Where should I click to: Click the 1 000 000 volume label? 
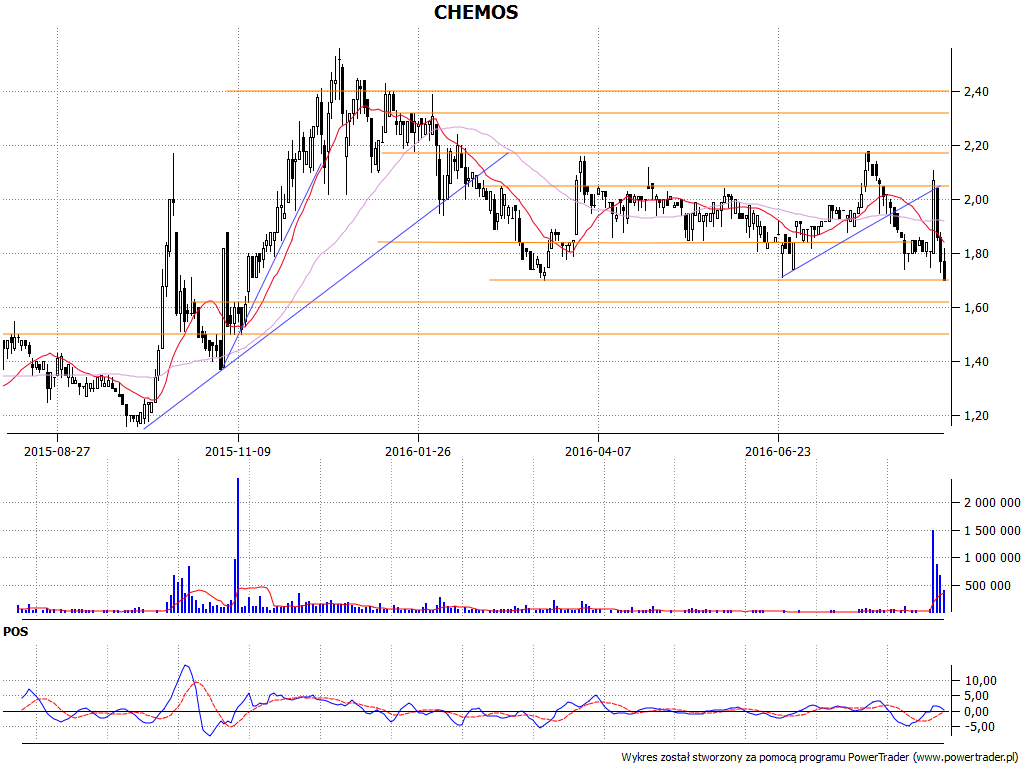pos(991,558)
